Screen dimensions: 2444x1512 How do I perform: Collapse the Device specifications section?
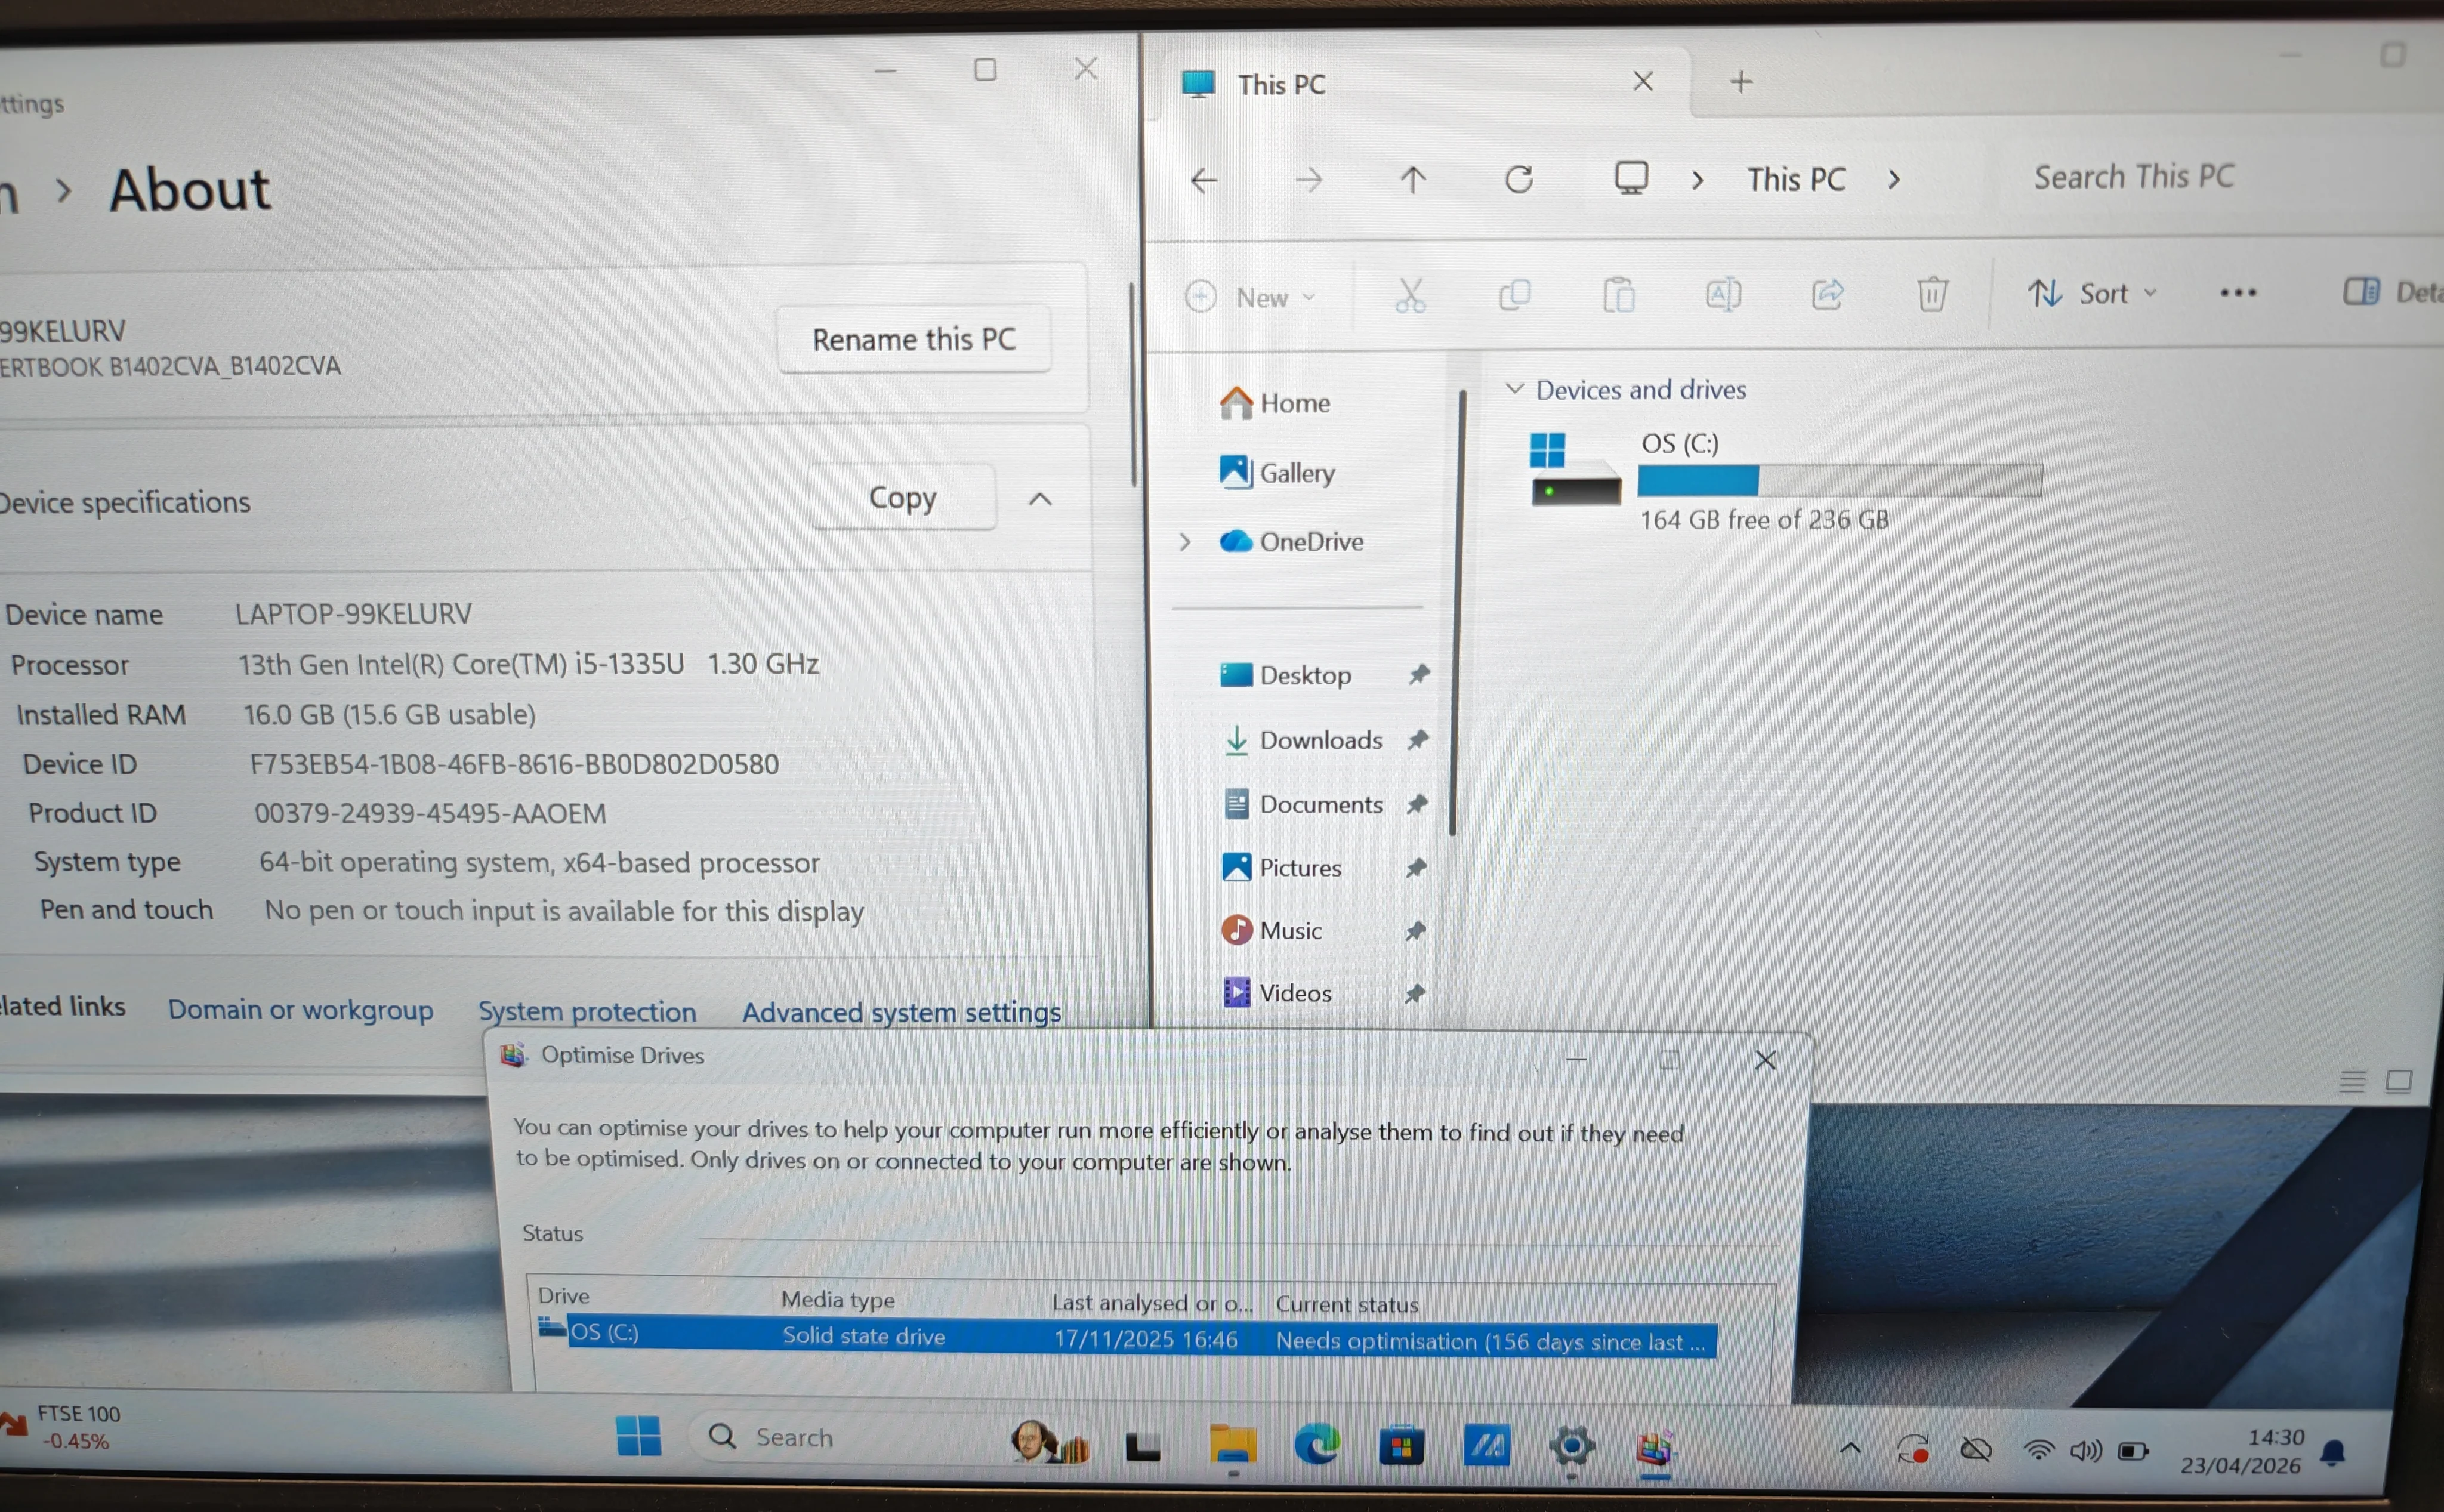click(x=1040, y=499)
